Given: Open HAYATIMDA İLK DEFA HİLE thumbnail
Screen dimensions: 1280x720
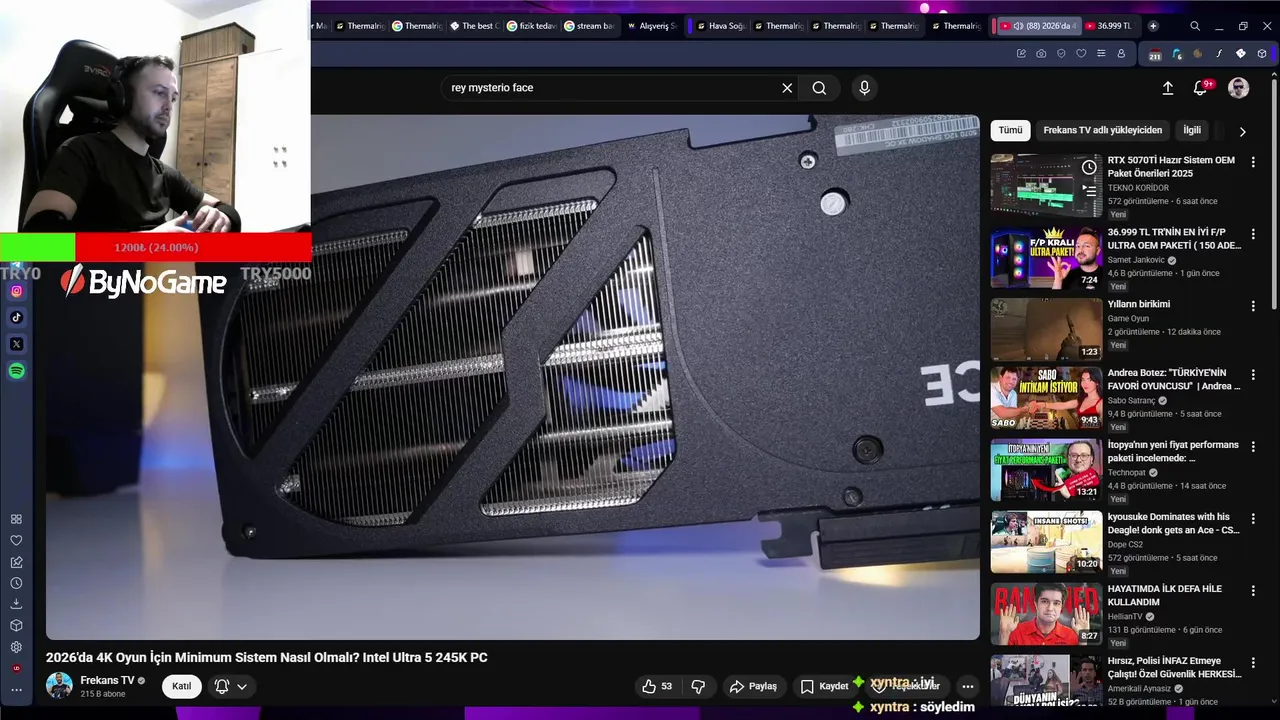Looking at the screenshot, I should 1046,614.
